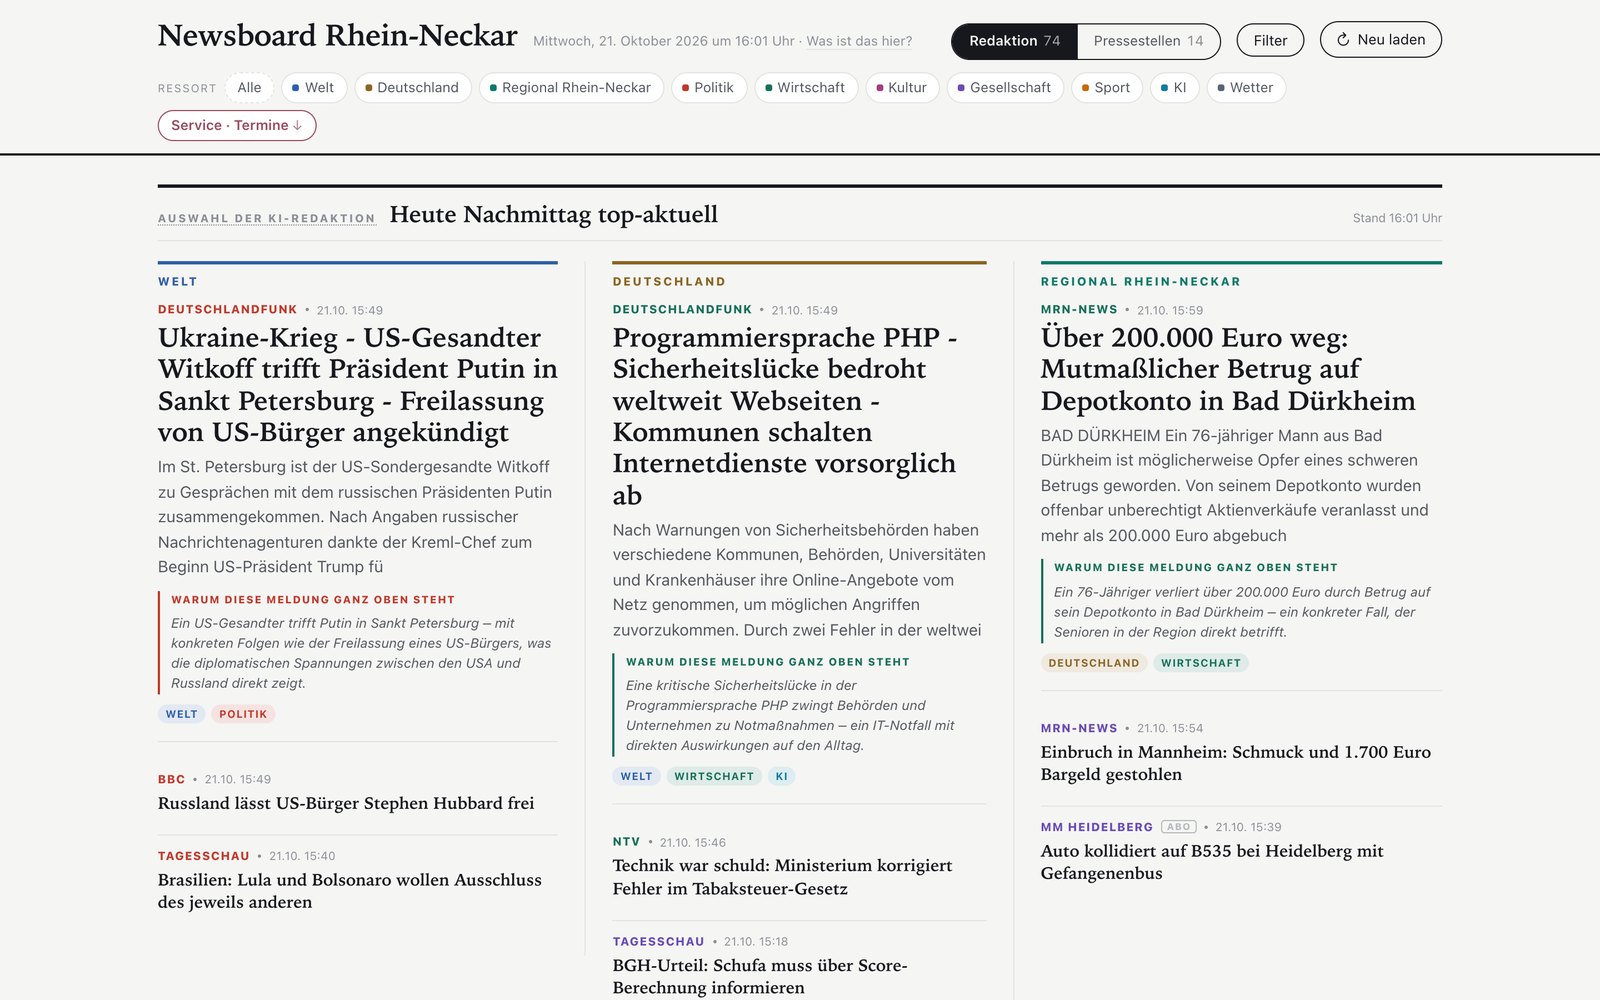Toggle the Regional Rhein-Neckar ressort chip
The image size is (1600, 1000).
click(x=571, y=88)
